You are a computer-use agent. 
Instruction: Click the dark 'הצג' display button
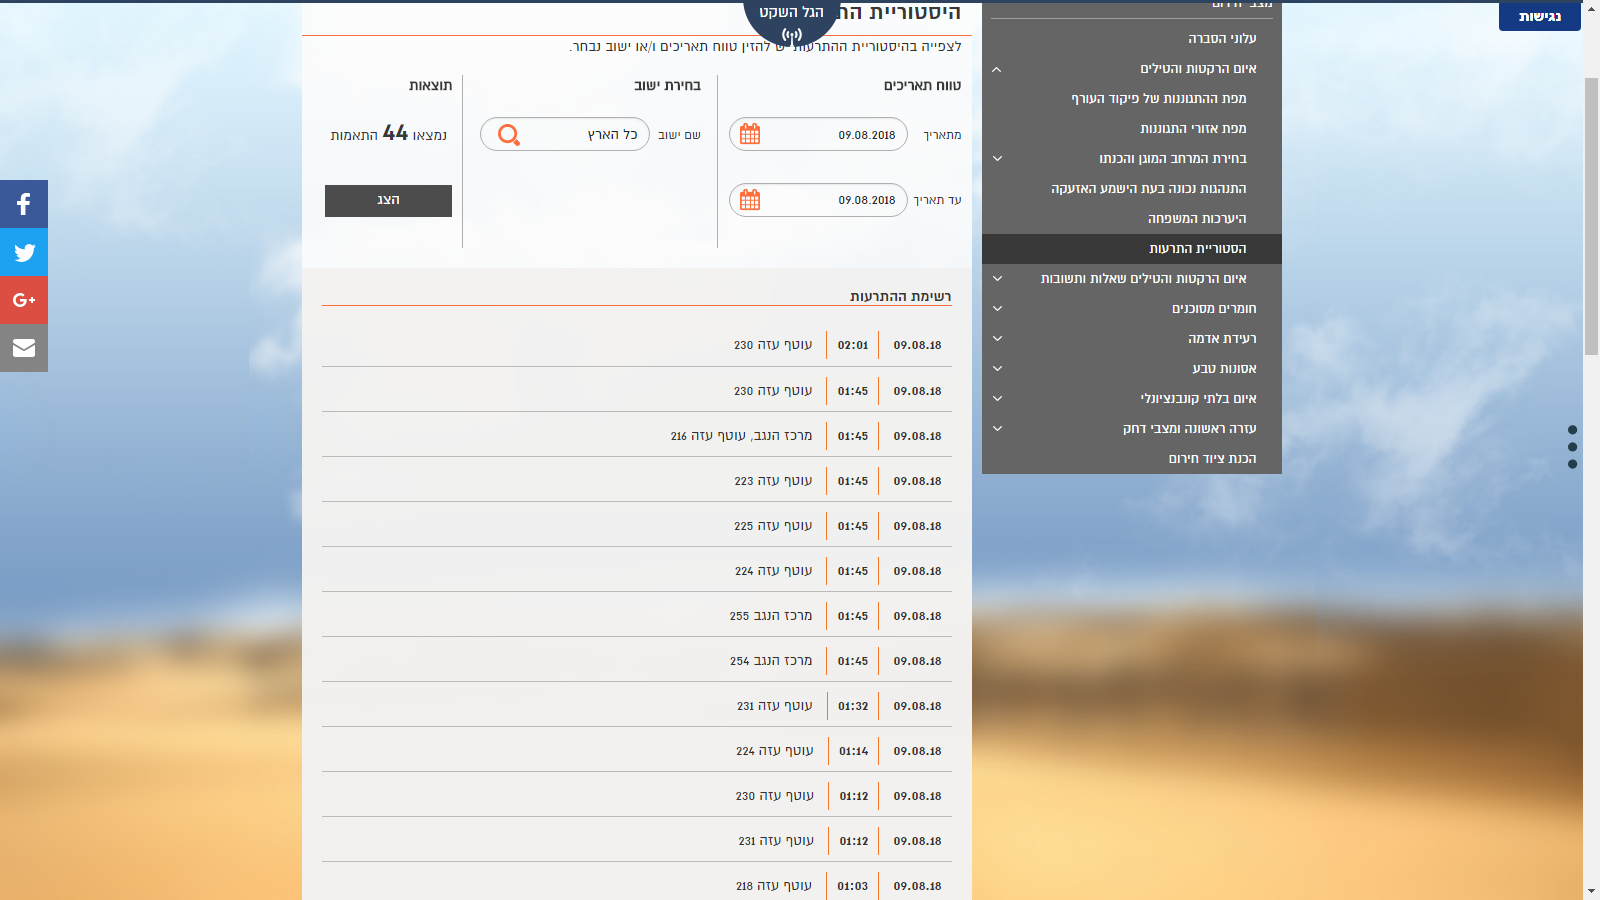pyautogui.click(x=388, y=201)
